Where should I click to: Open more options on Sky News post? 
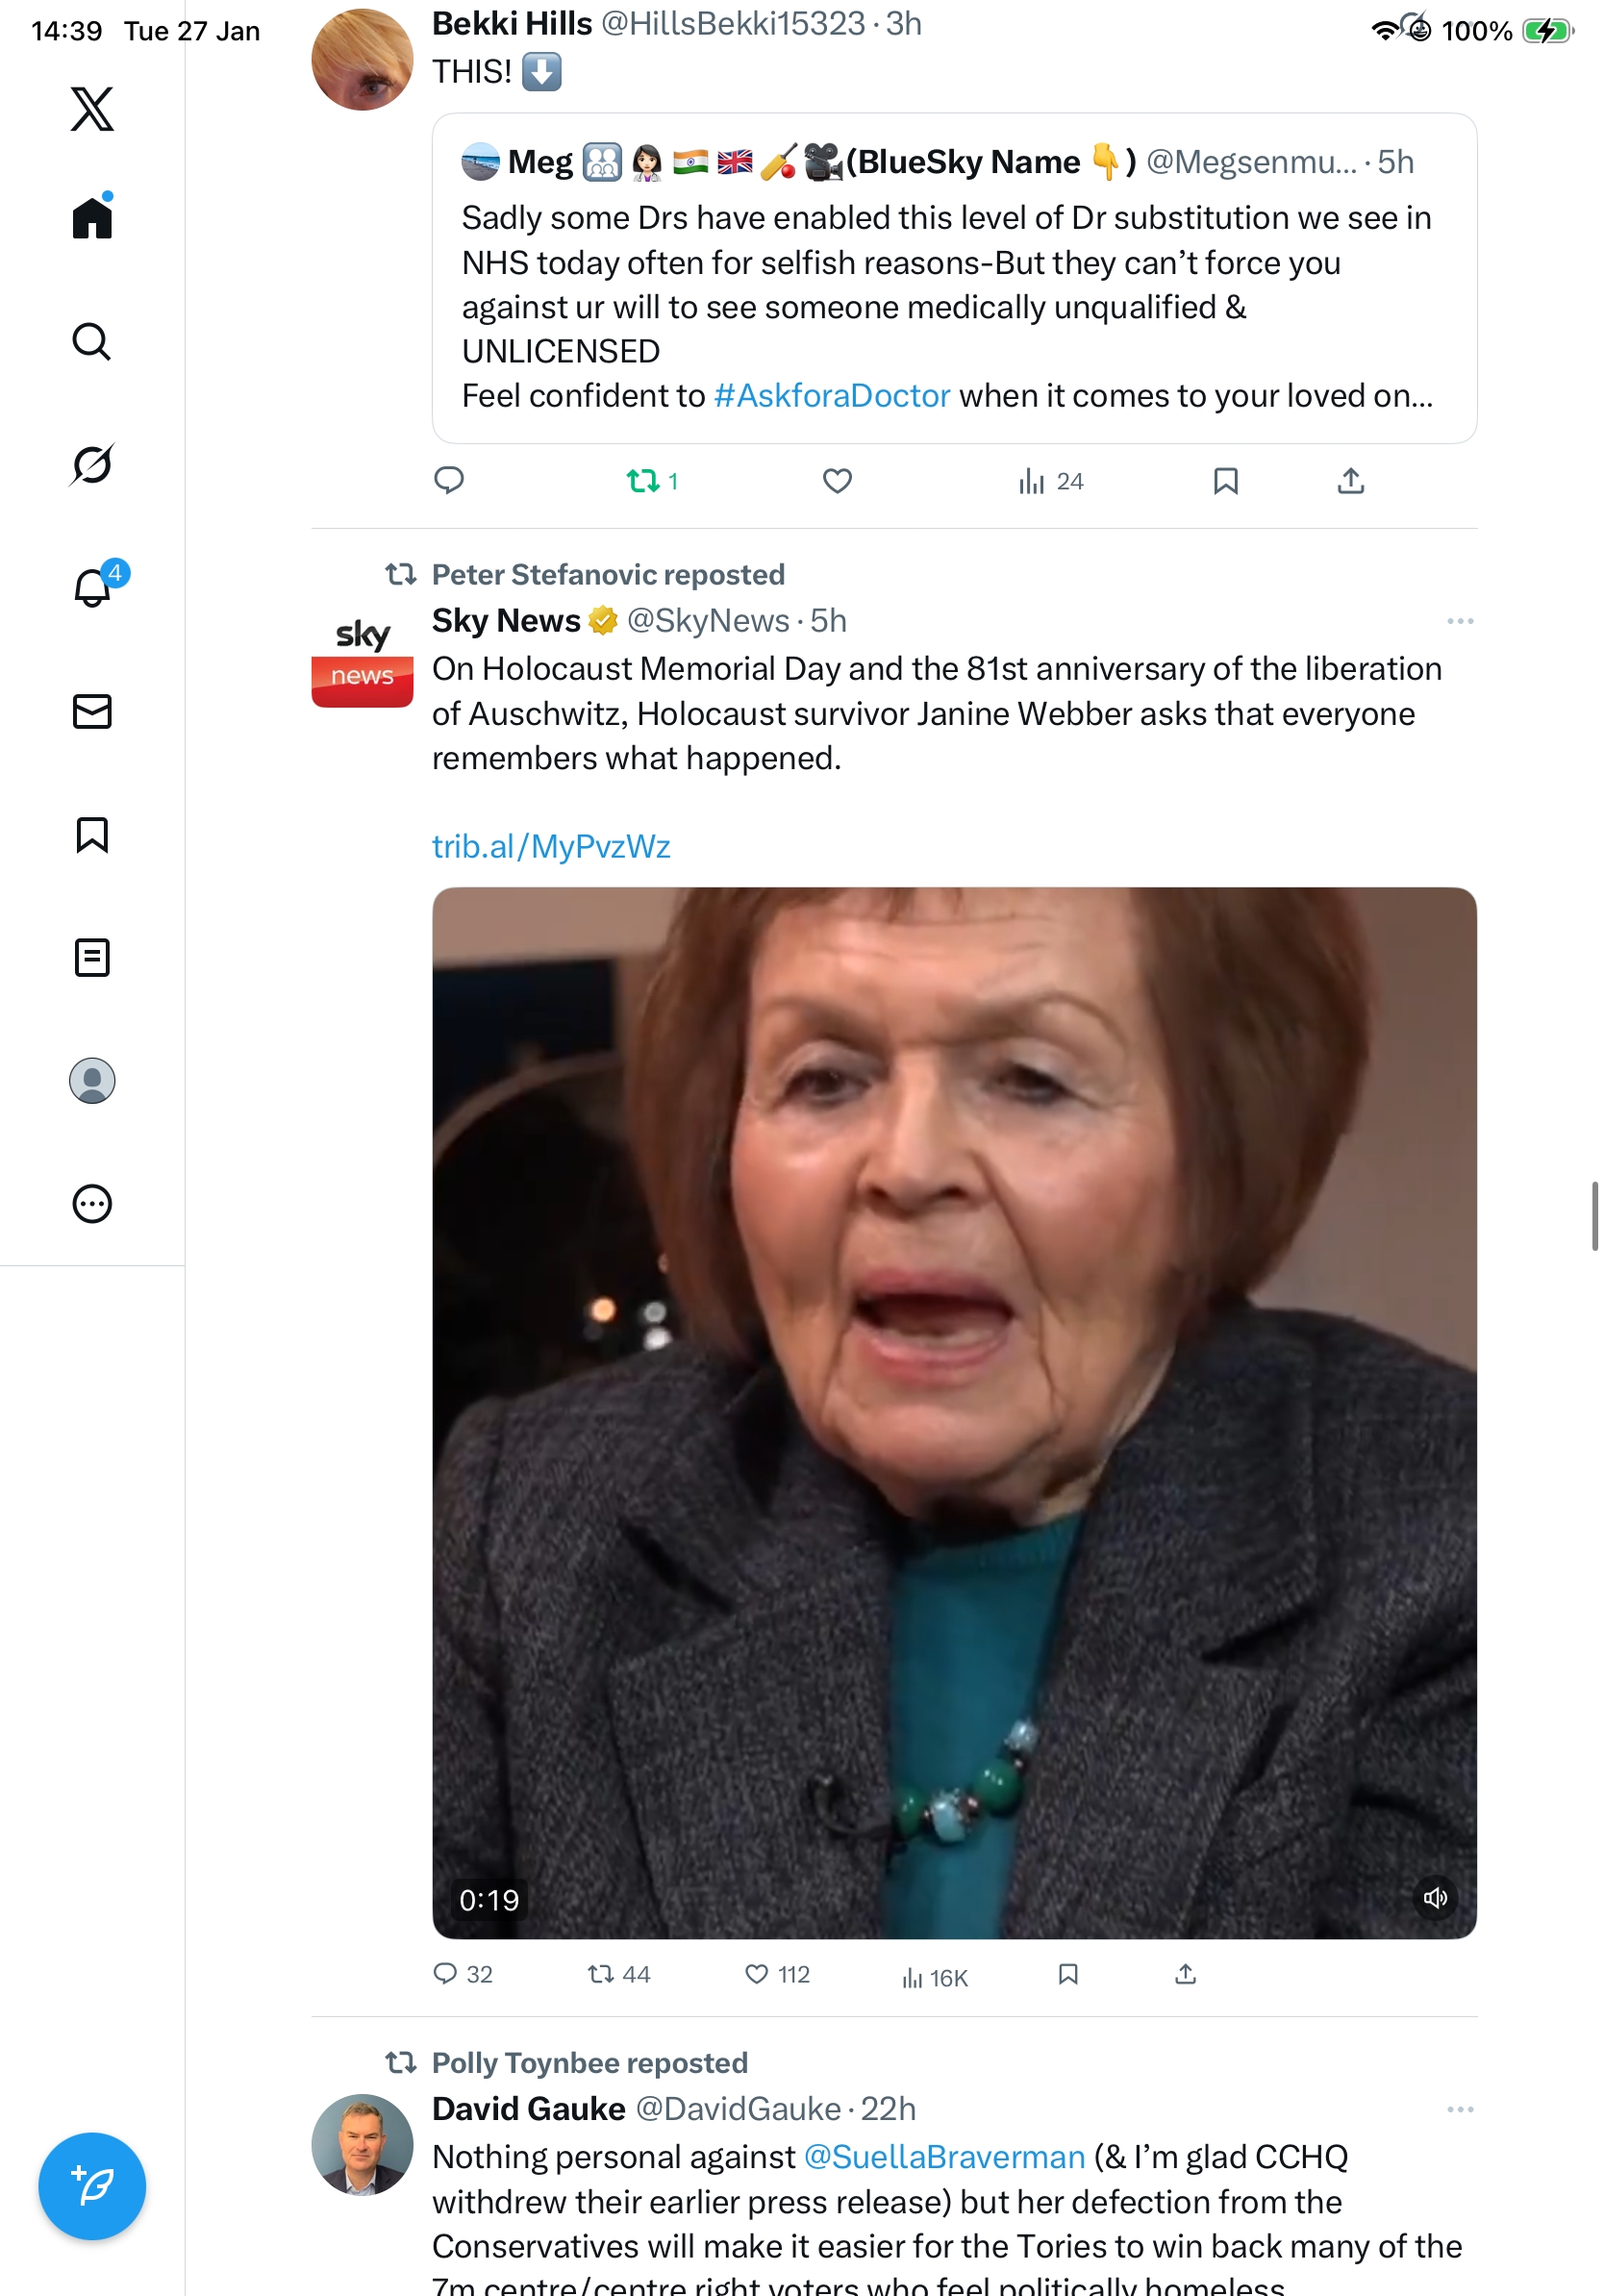coord(1459,621)
